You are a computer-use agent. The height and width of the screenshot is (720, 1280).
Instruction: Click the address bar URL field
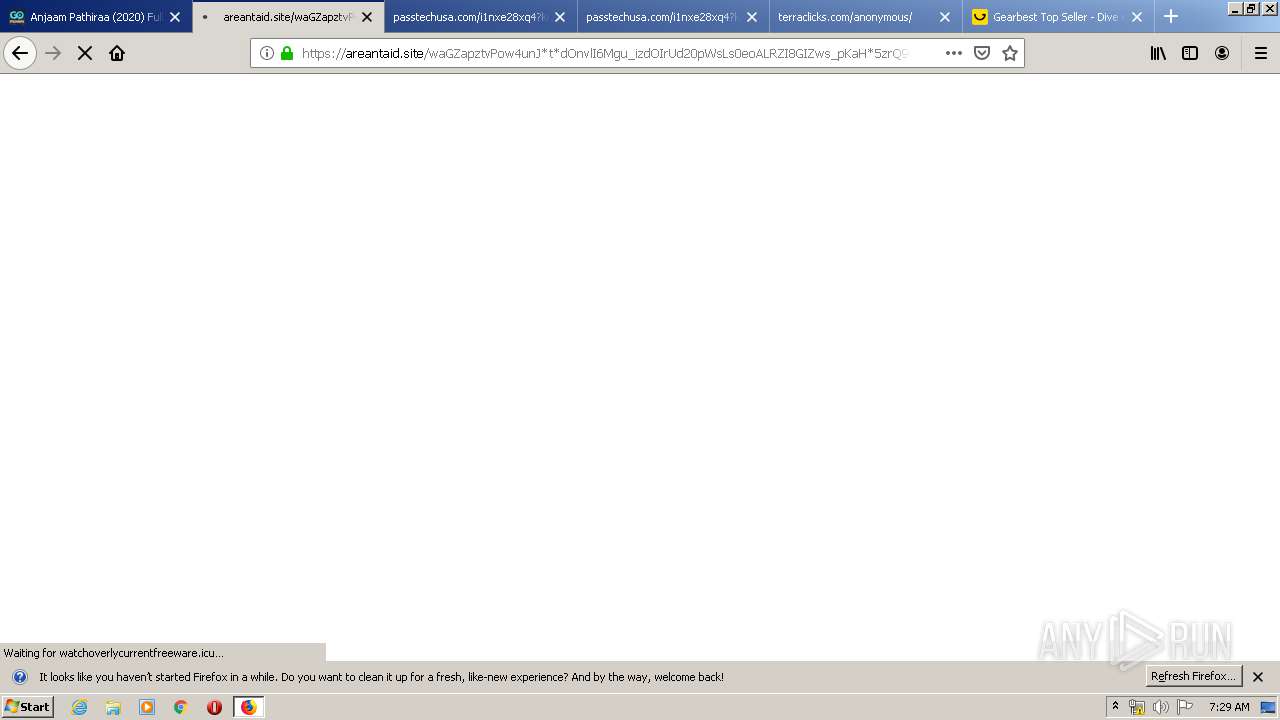[605, 53]
